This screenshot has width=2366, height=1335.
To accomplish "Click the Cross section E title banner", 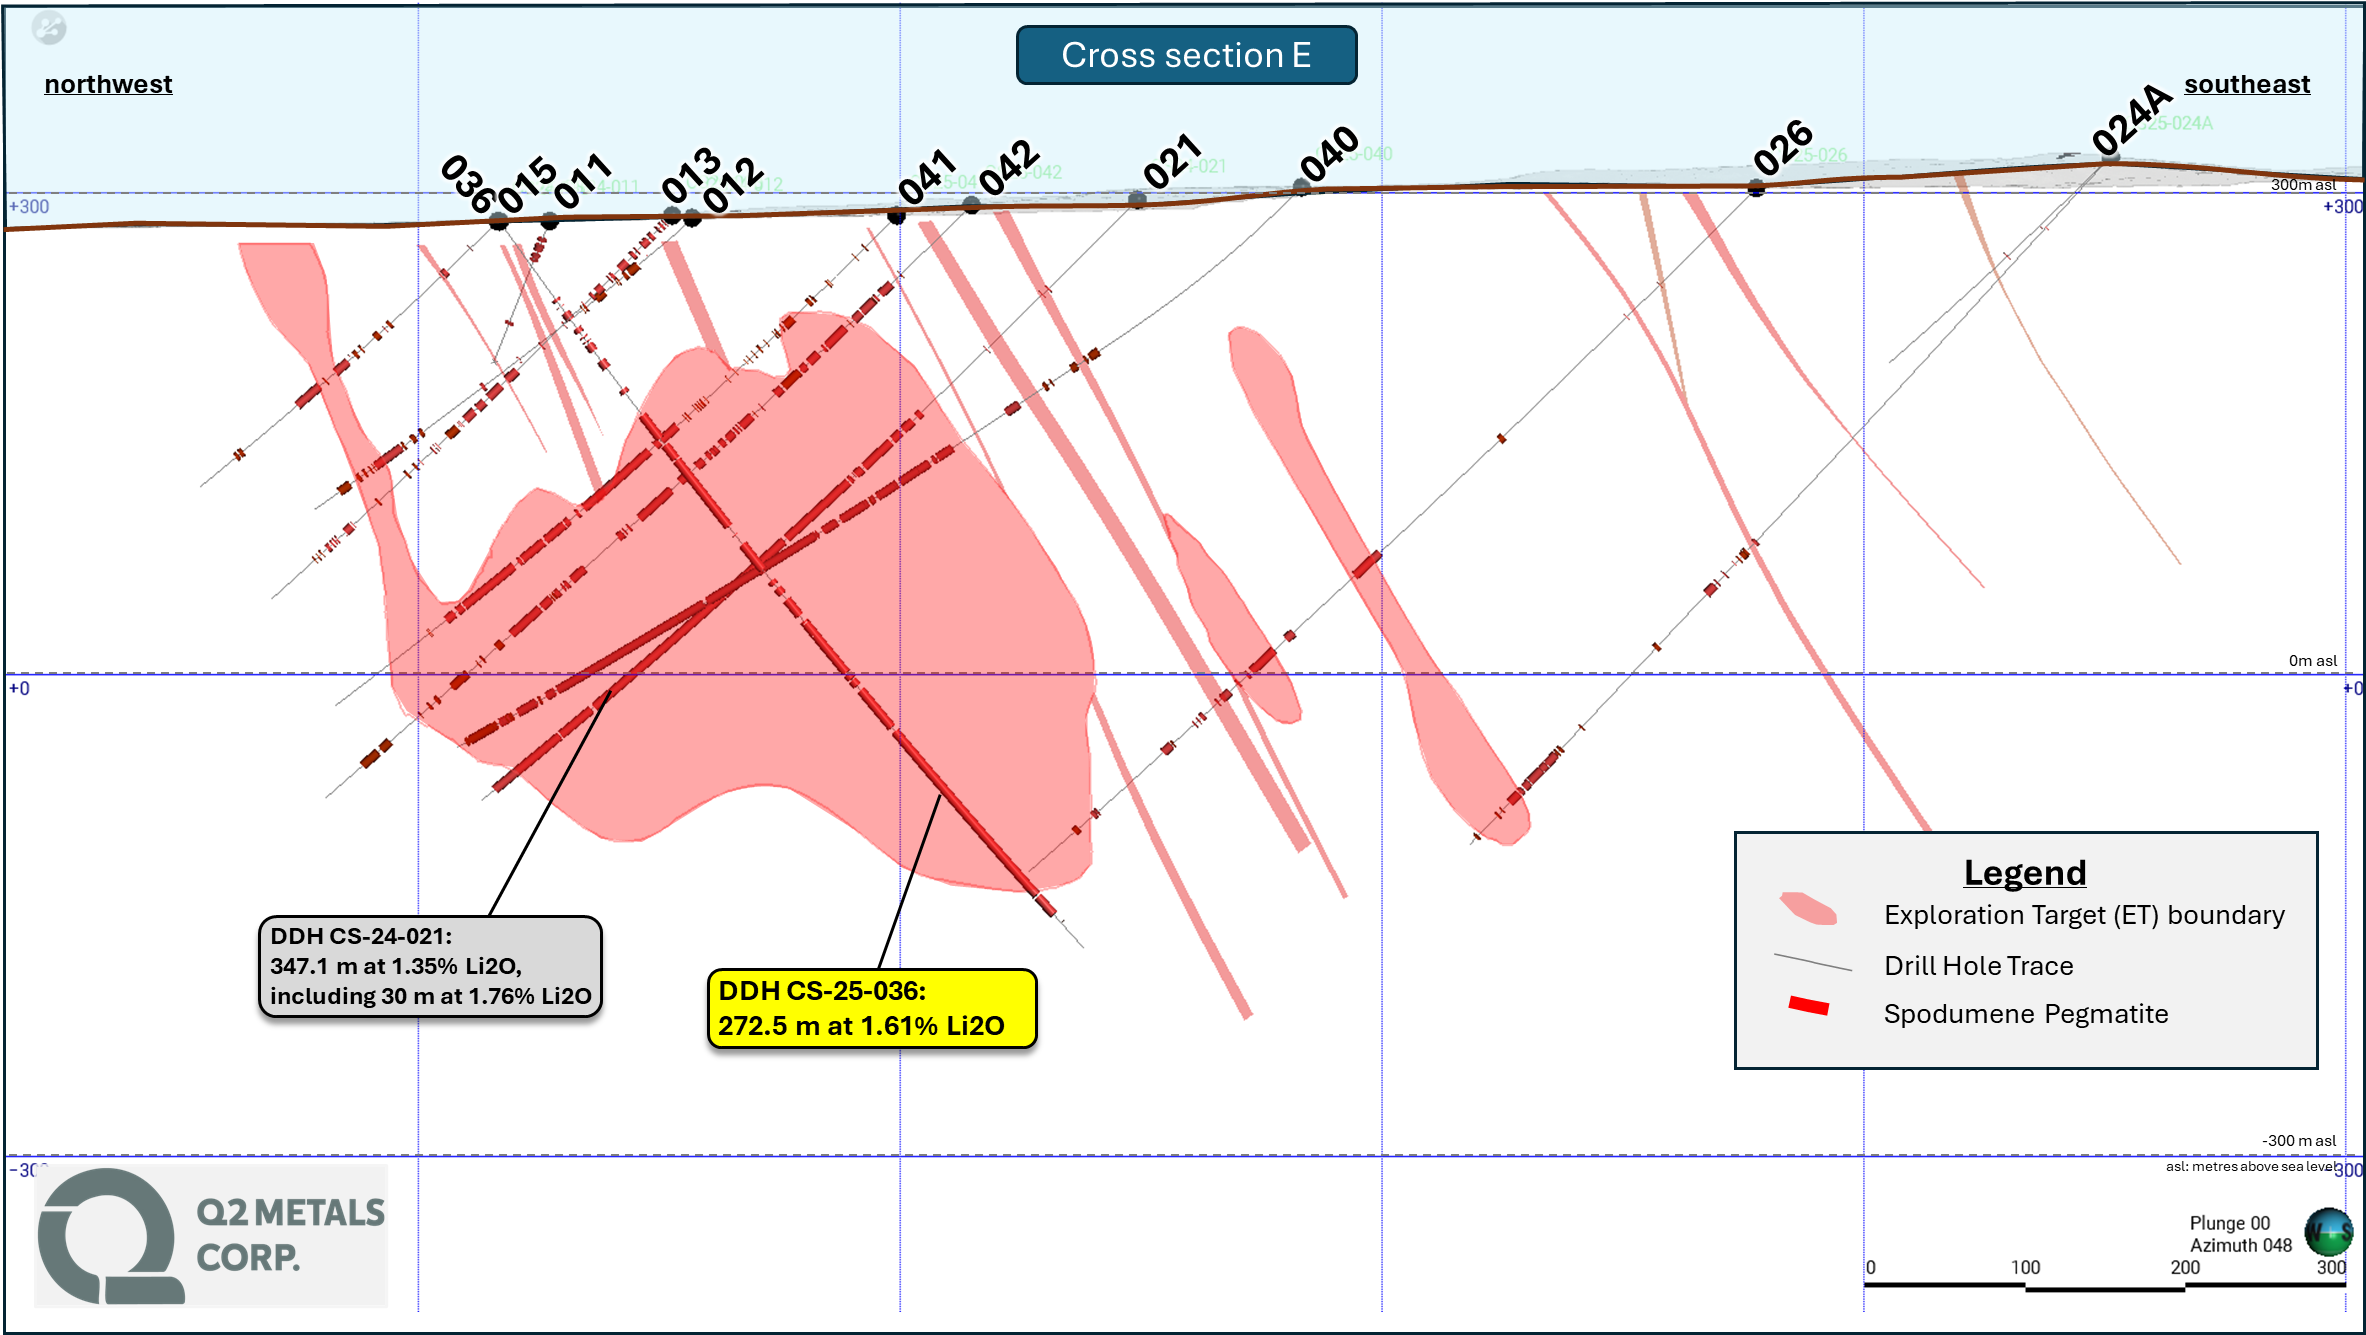I will click(1186, 55).
